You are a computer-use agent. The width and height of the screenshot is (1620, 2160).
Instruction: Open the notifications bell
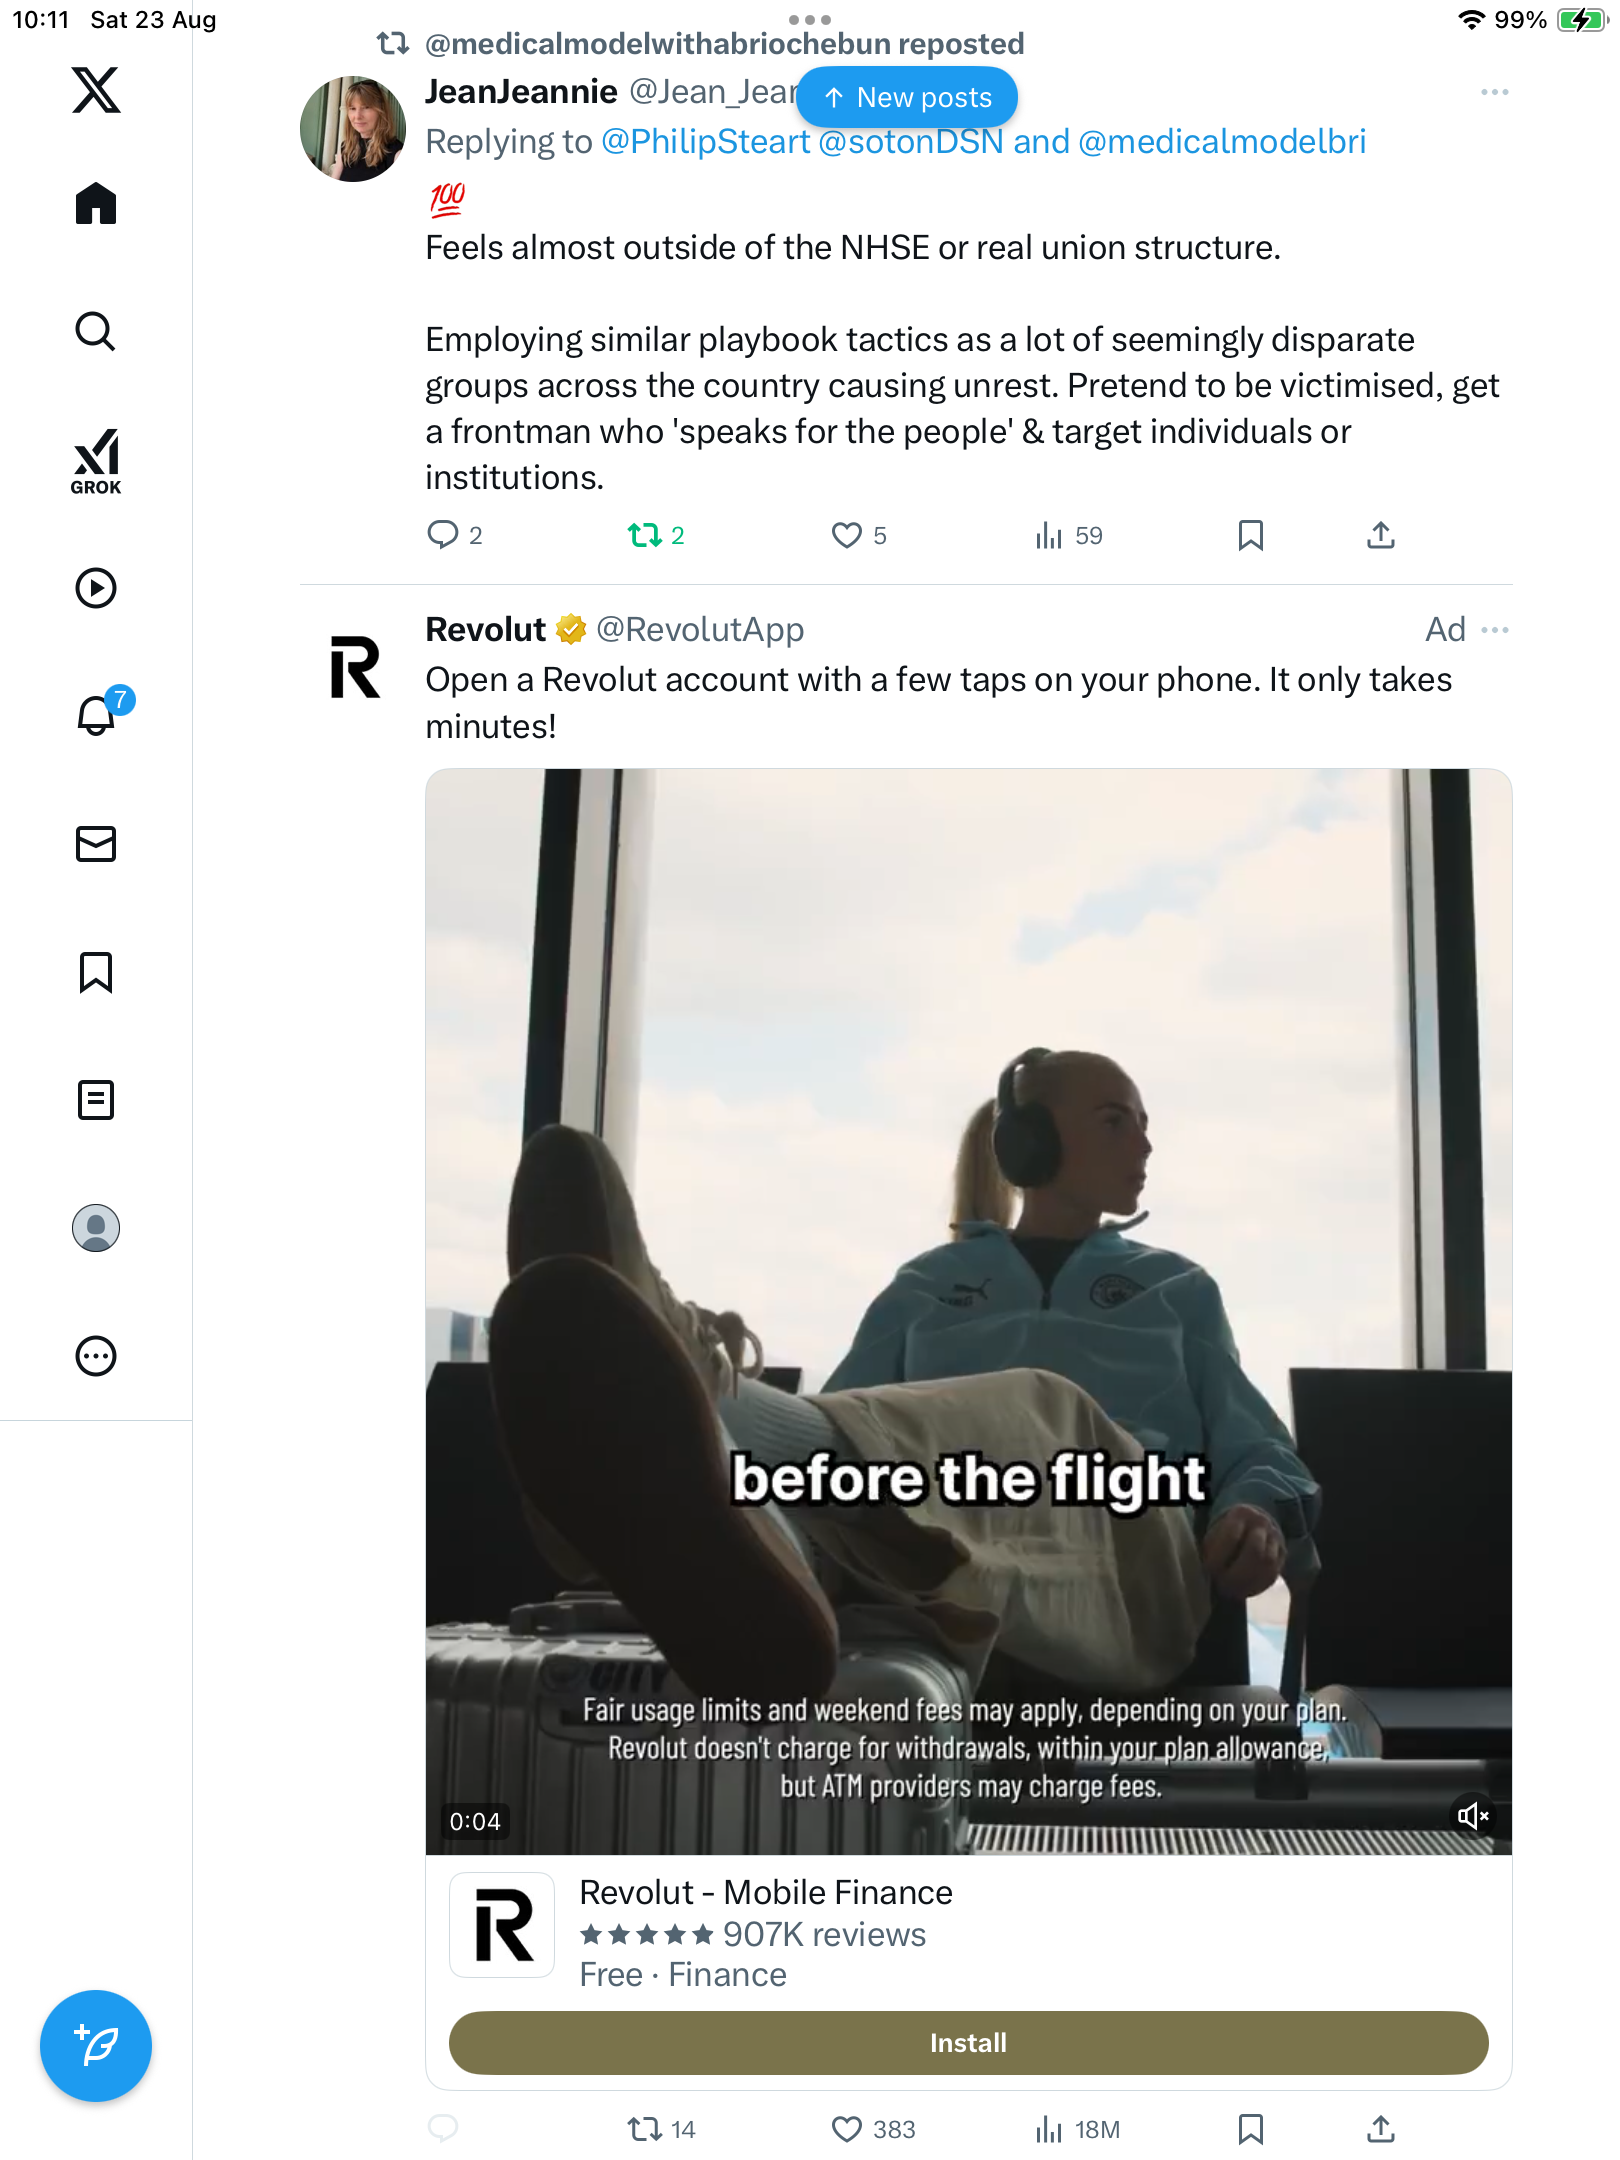pos(96,715)
